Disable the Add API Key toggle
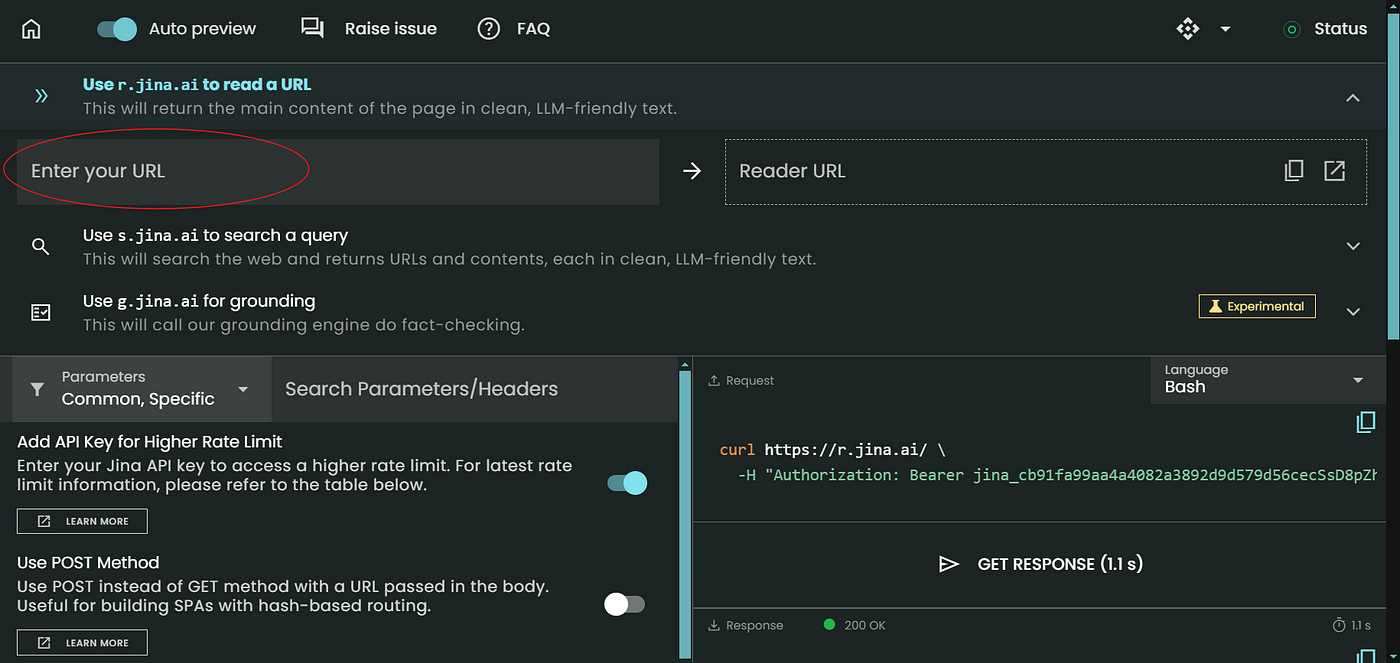1400x663 pixels. (627, 483)
